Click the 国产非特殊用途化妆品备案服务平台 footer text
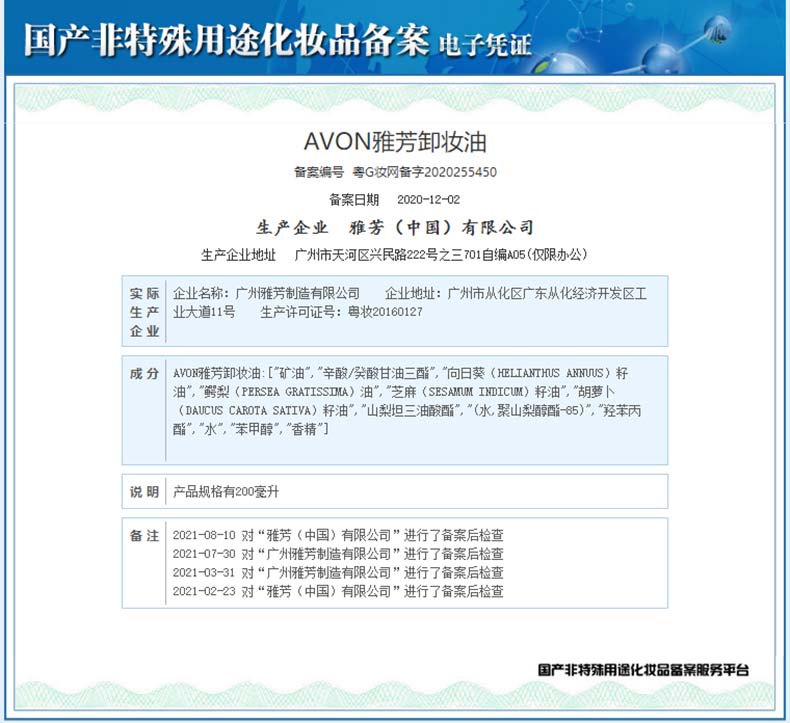790x723 pixels. [642, 670]
